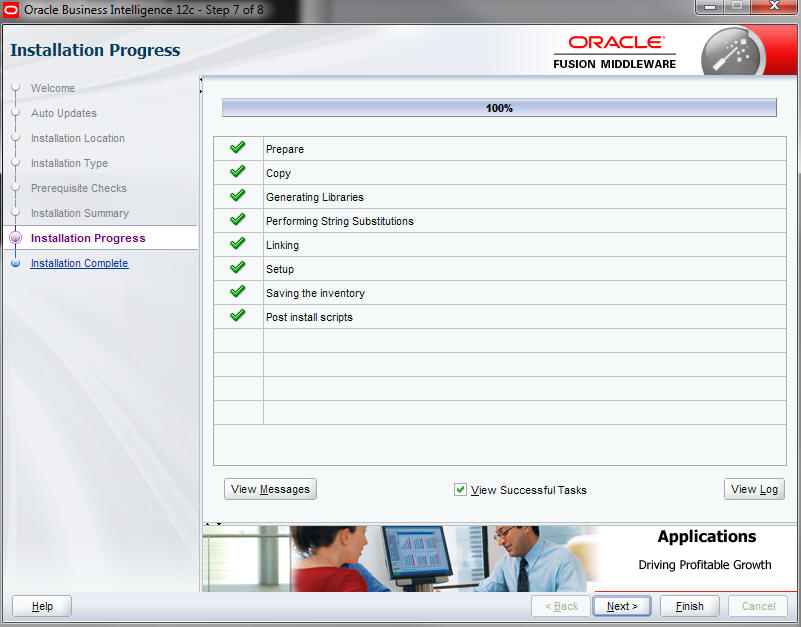Viewport: 801px width, 627px height.
Task: Select Installation Progress in the step list
Action: (88, 238)
